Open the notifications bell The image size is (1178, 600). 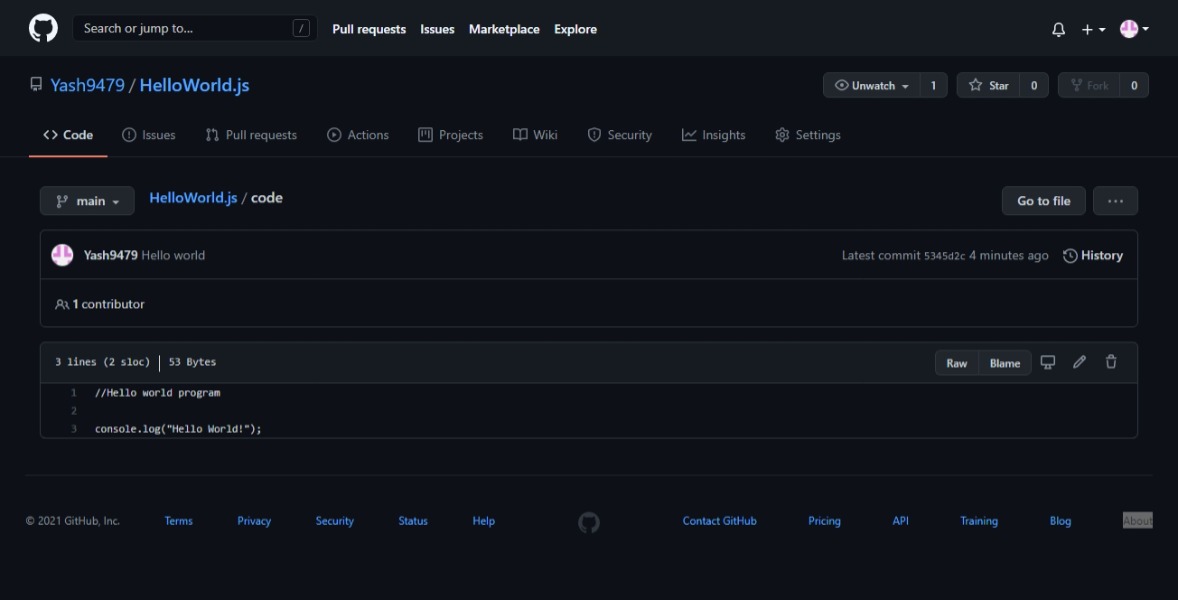pyautogui.click(x=1058, y=29)
